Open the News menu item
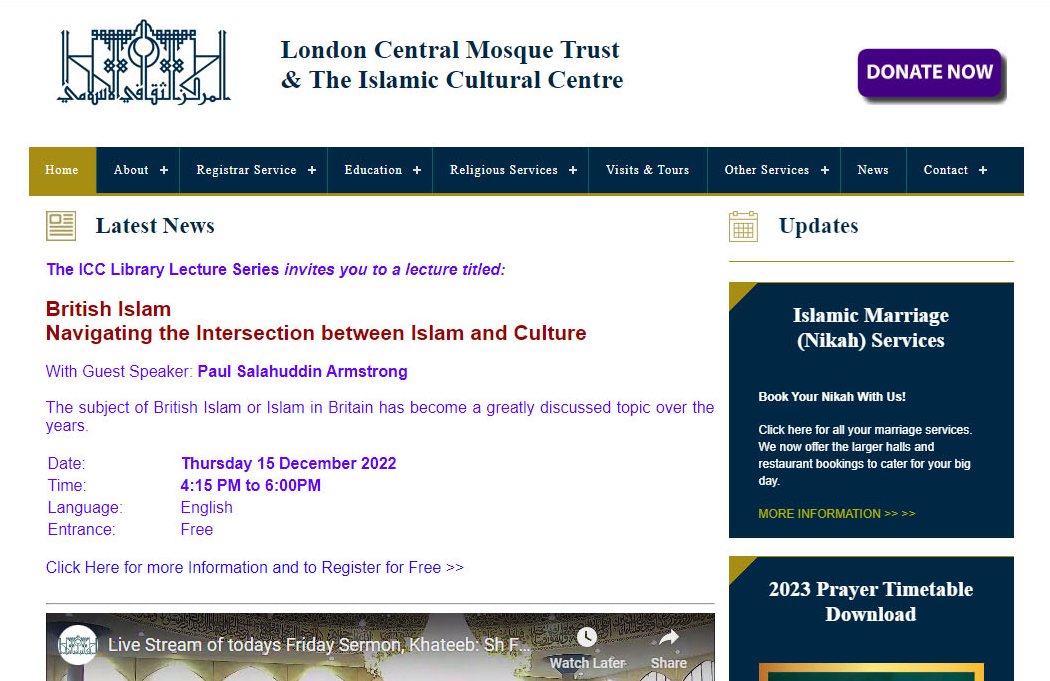 pos(873,170)
